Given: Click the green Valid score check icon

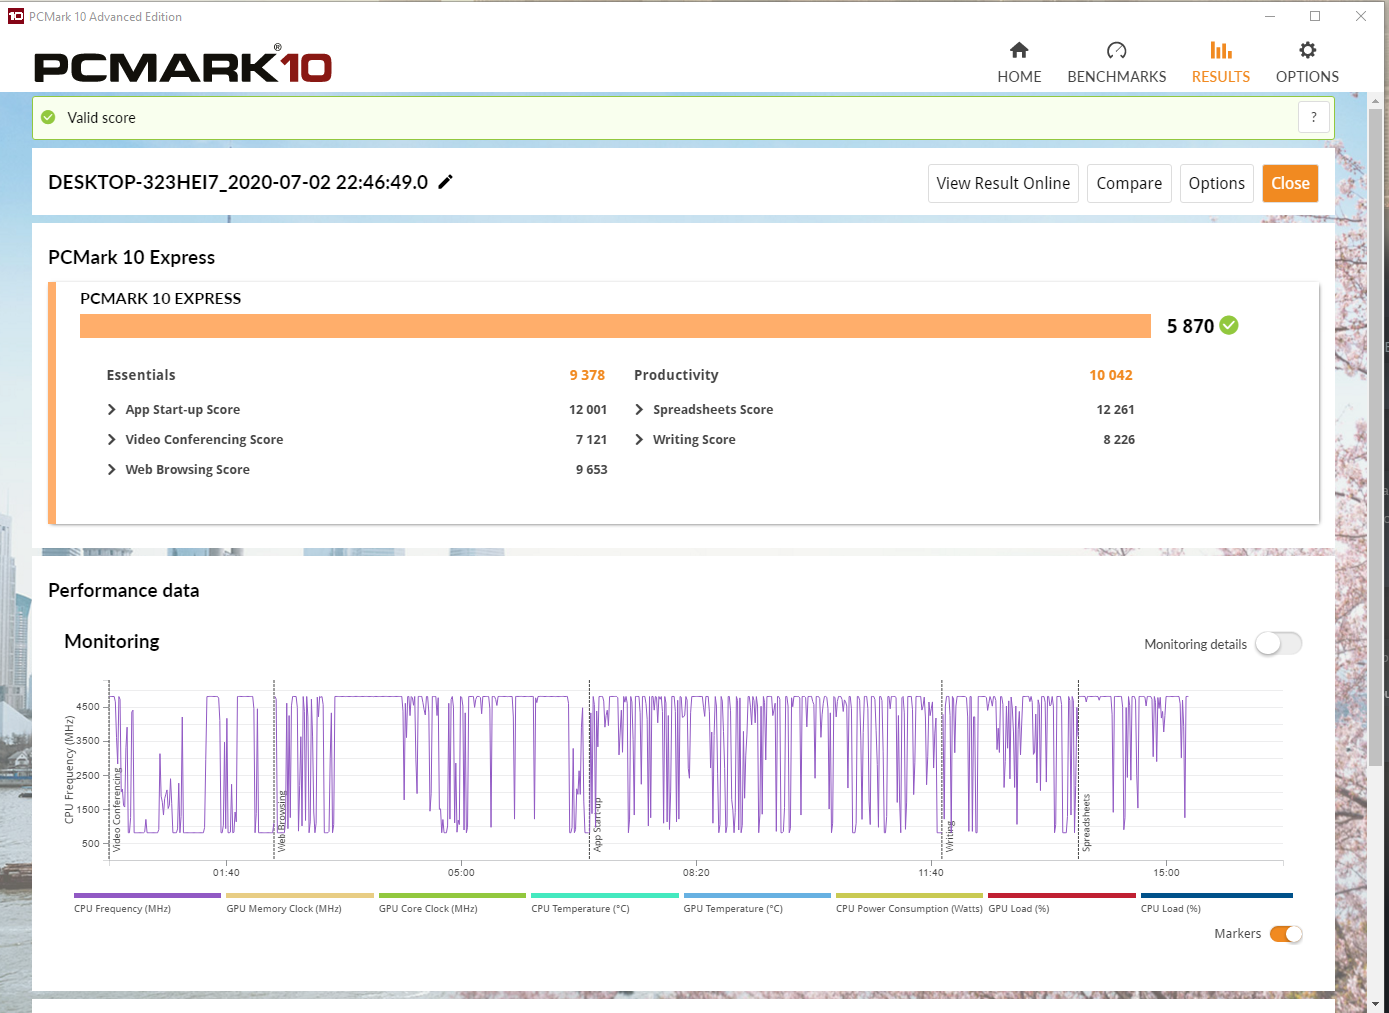Looking at the screenshot, I should click(48, 117).
